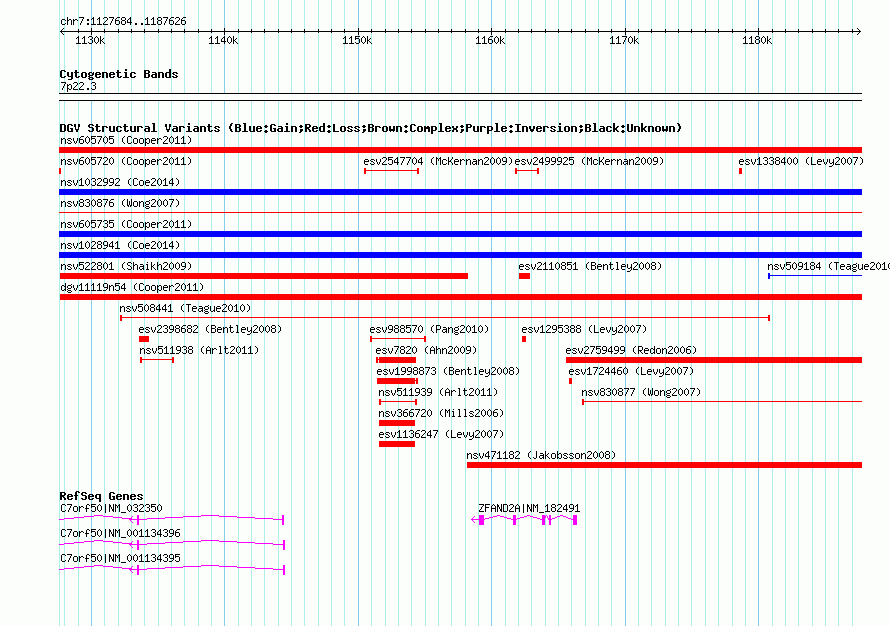Select nsv522801 (Shaikh2009) label

[x=126, y=266]
